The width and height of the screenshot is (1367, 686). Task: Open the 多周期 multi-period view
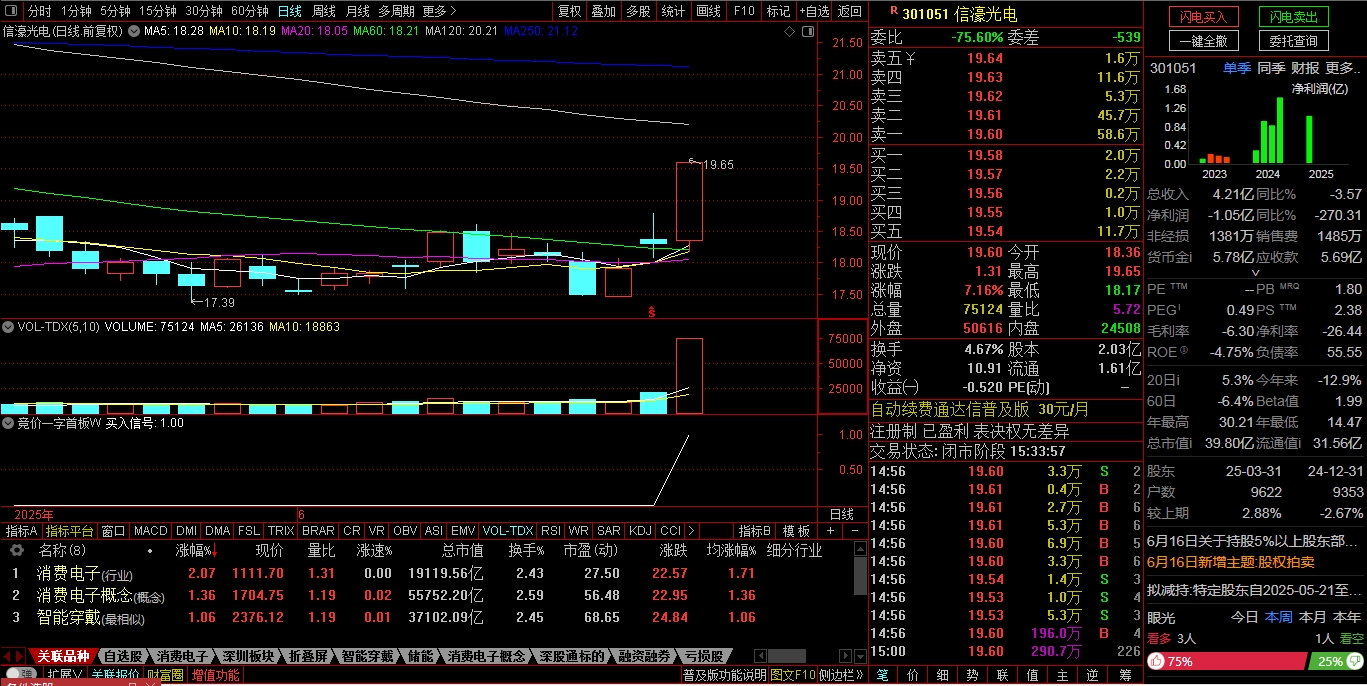[396, 11]
